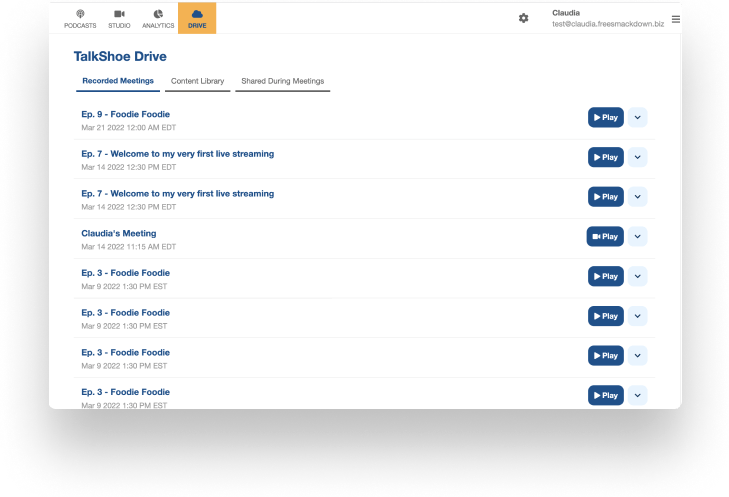
Task: Switch to the Content Library tab
Action: pos(198,81)
